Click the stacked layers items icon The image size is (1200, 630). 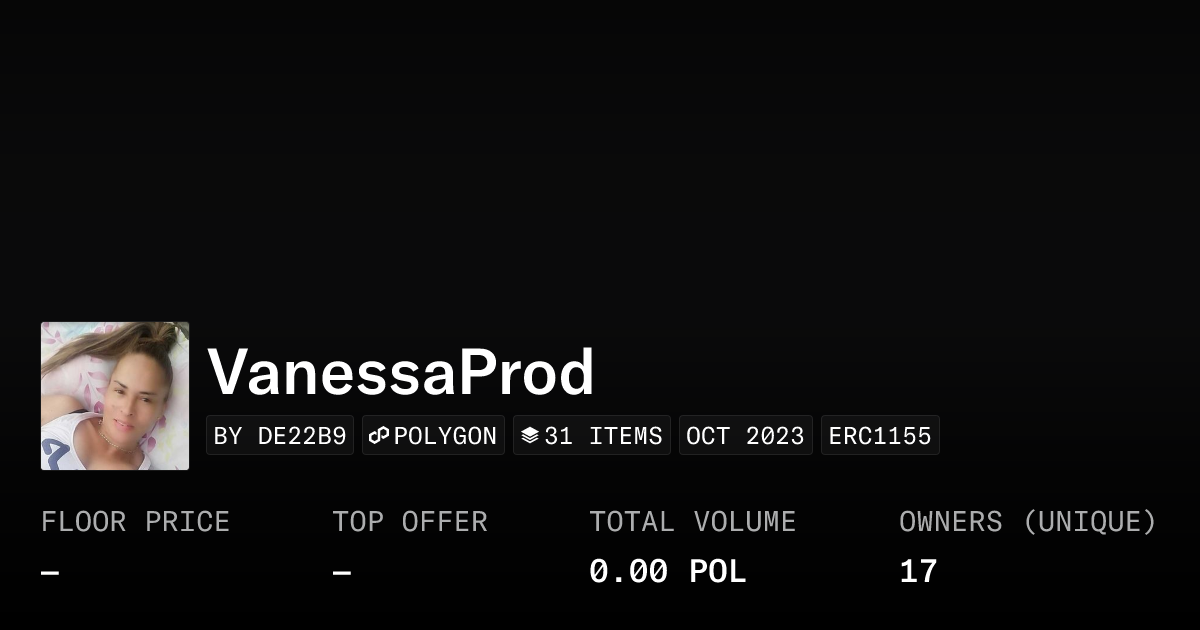[x=530, y=436]
